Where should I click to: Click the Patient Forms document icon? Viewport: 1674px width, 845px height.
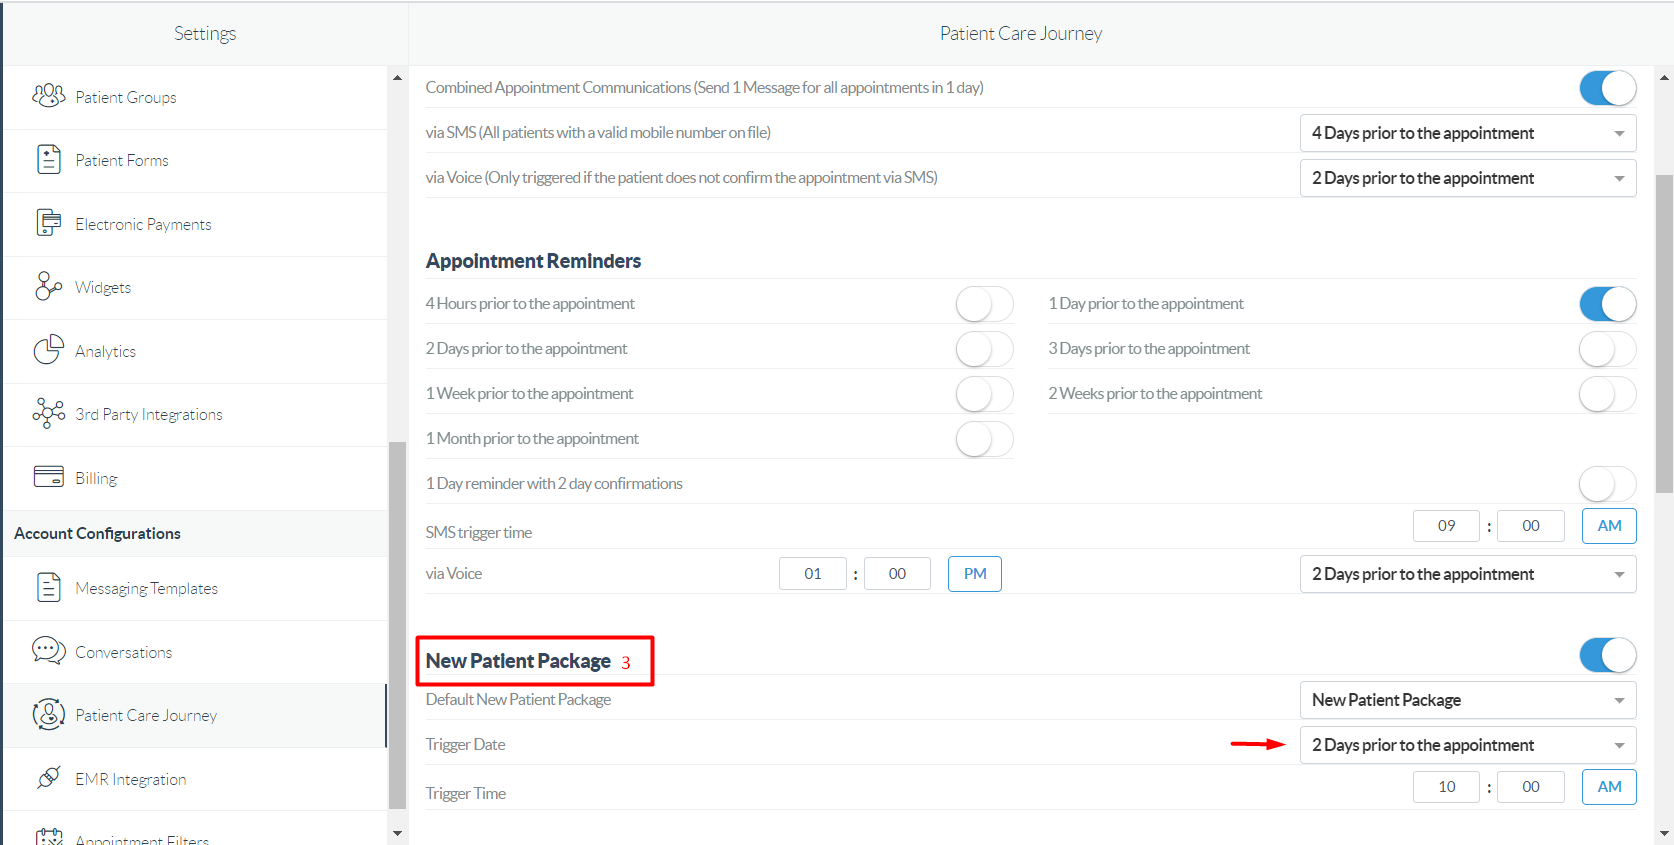coord(48,159)
